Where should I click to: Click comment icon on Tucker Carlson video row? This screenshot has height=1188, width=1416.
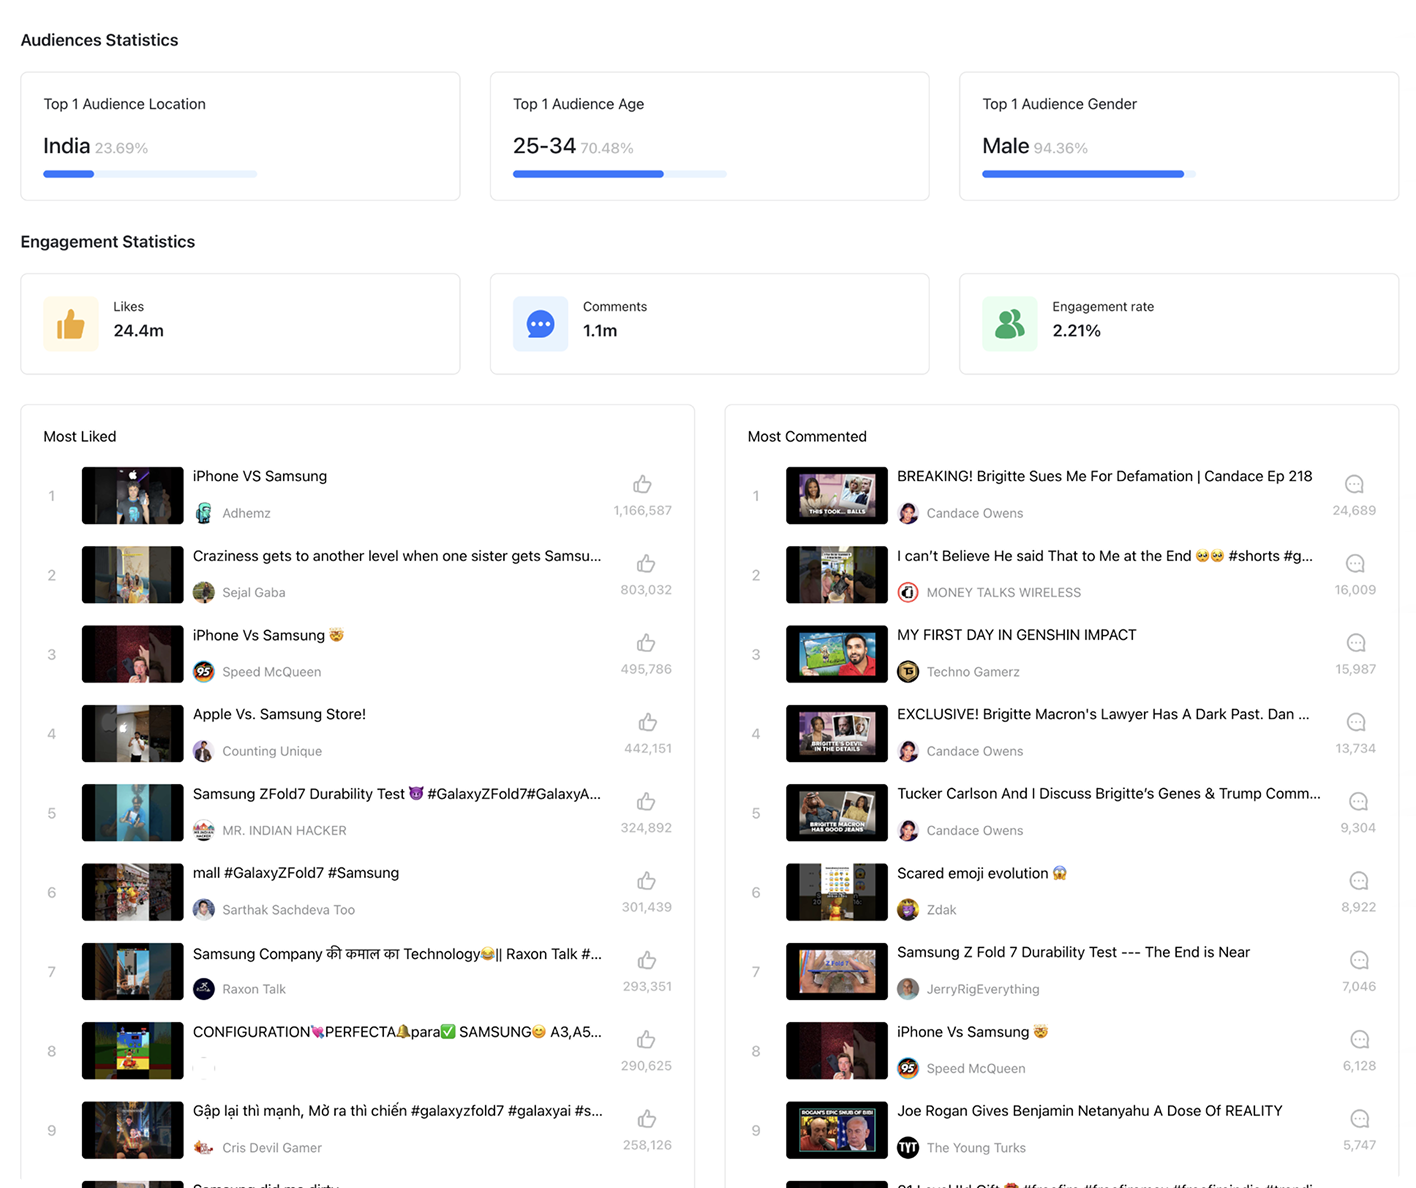(x=1358, y=801)
